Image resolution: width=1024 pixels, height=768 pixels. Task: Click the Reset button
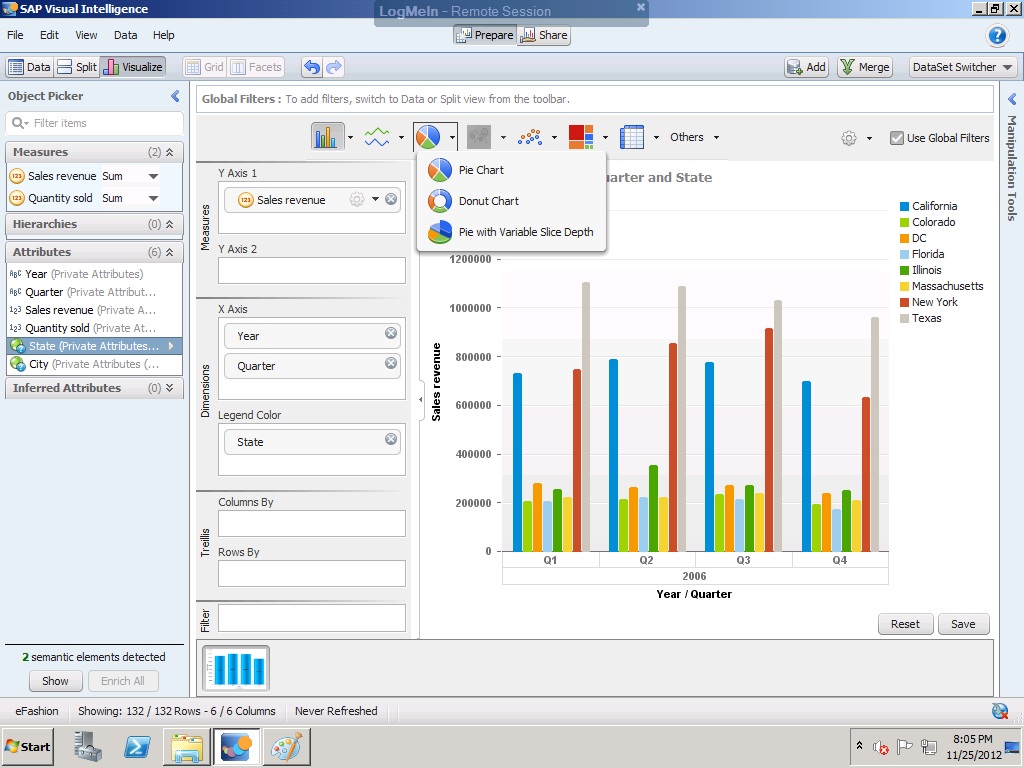point(905,624)
